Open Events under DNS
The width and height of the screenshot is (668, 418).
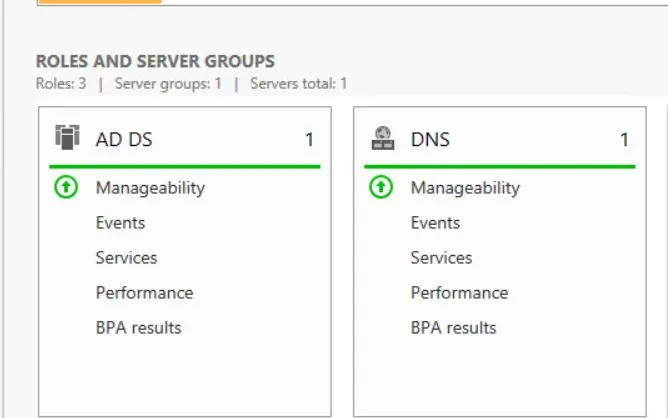pos(435,222)
